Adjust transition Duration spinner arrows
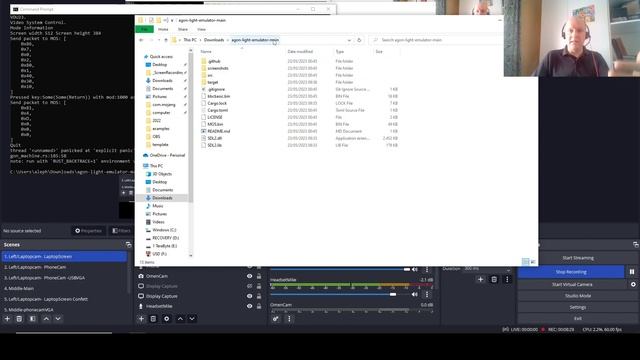The width and height of the screenshot is (640, 360). point(508,269)
